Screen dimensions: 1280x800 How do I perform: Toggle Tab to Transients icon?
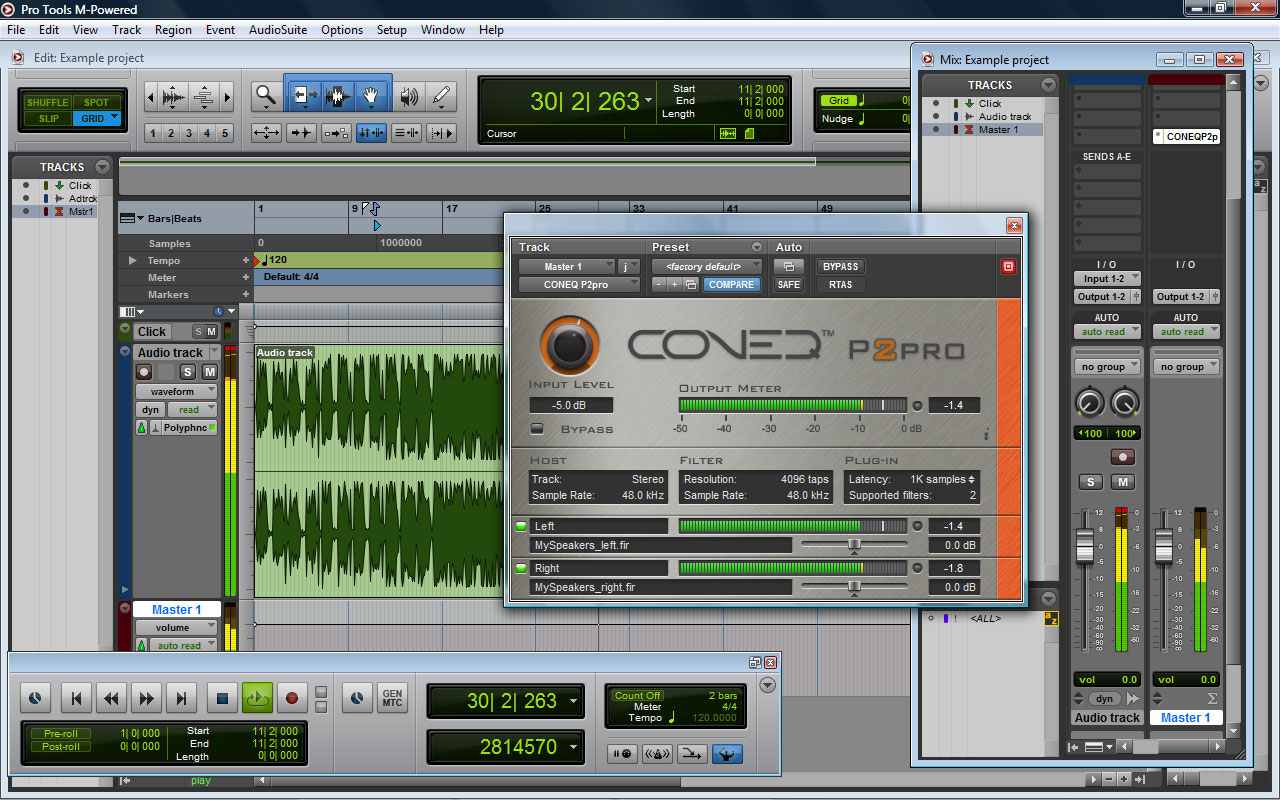(301, 132)
